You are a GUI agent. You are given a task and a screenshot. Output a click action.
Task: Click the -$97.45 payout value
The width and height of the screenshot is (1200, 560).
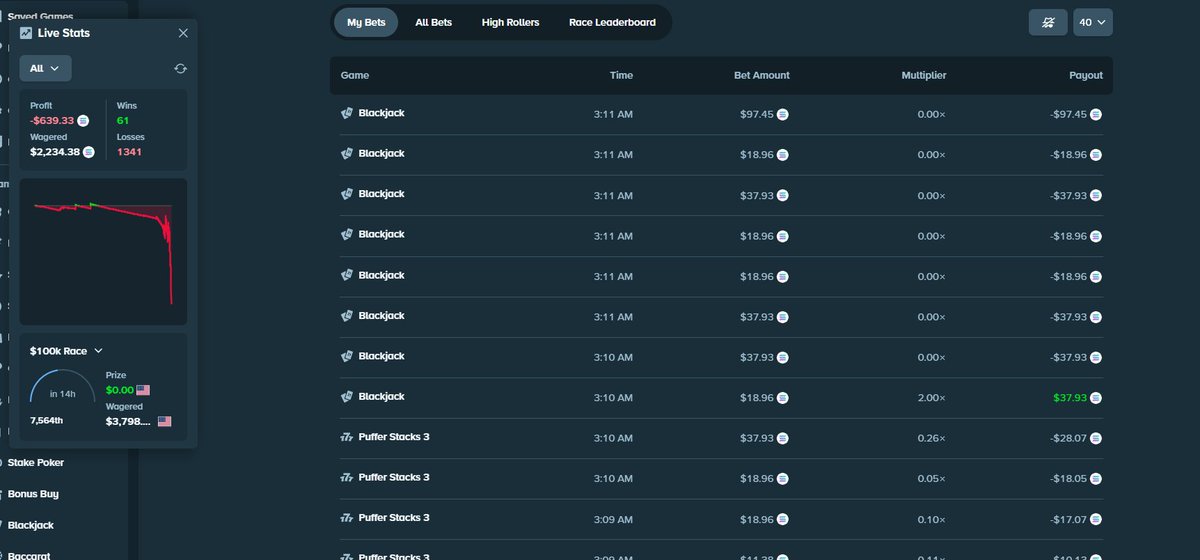pos(1068,115)
